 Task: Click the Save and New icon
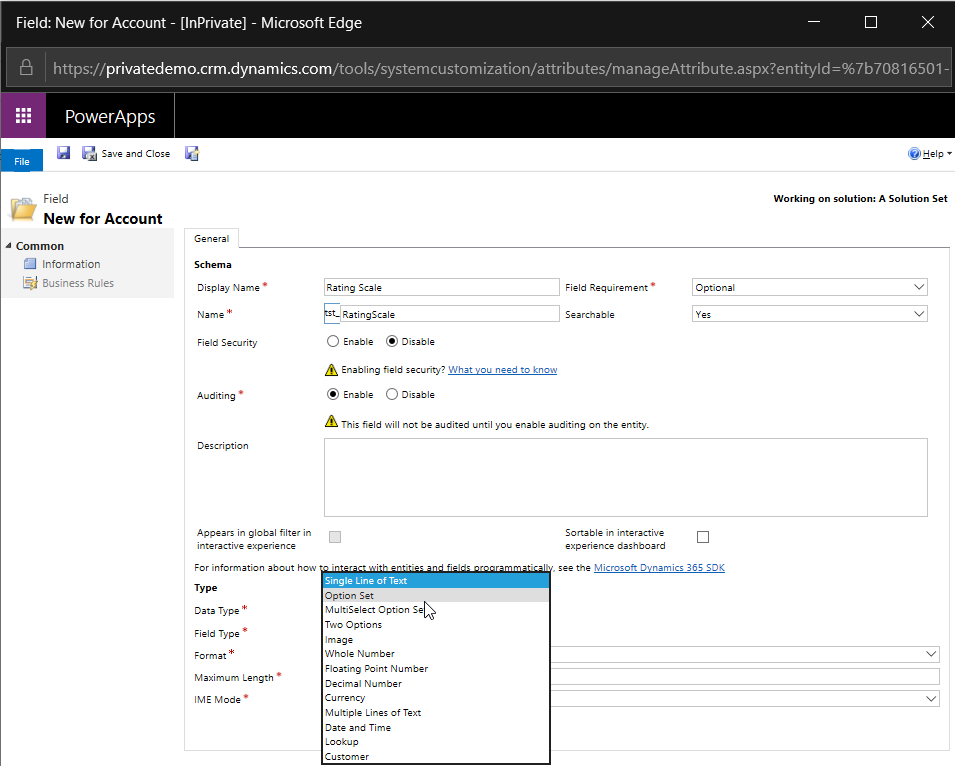point(192,153)
